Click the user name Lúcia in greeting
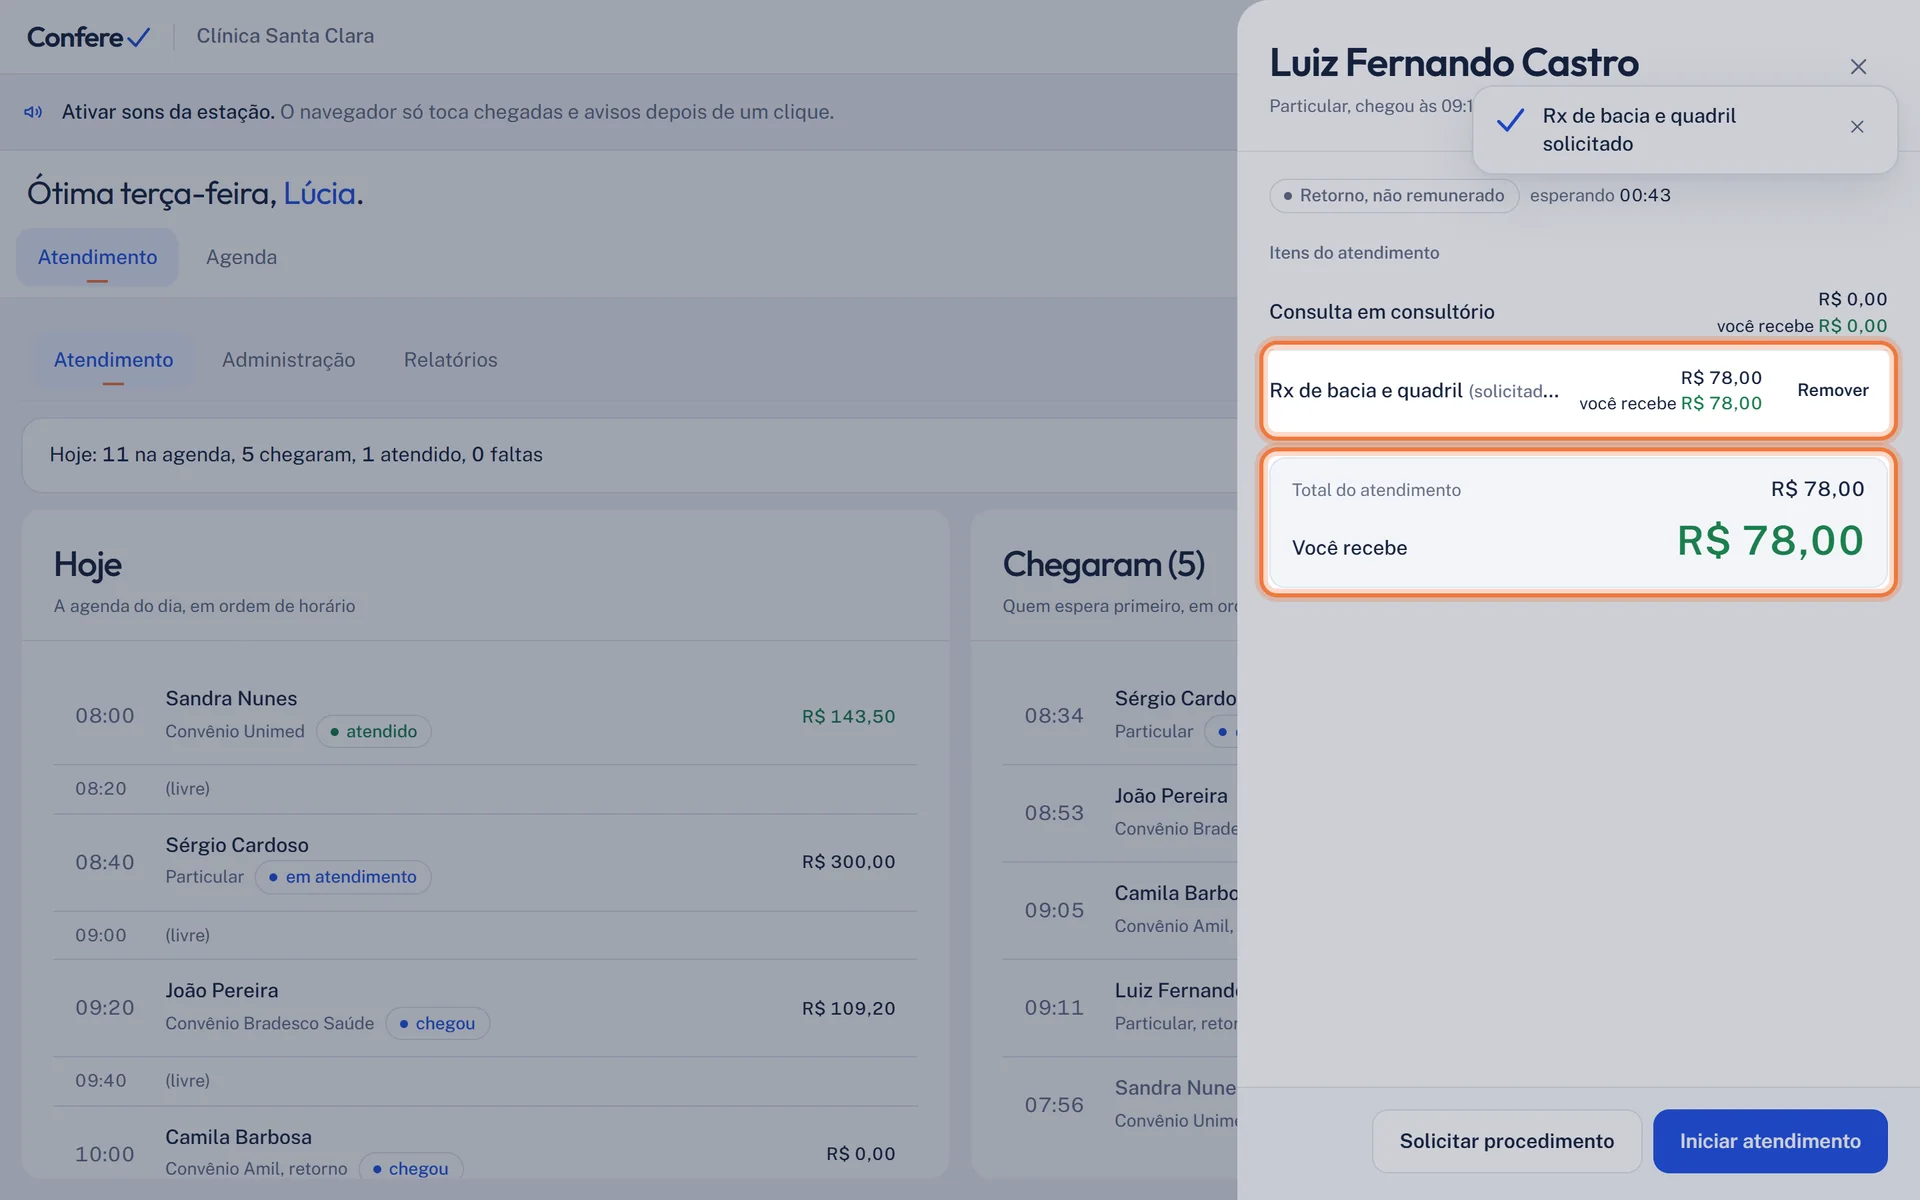Image resolution: width=1920 pixels, height=1200 pixels. click(319, 193)
